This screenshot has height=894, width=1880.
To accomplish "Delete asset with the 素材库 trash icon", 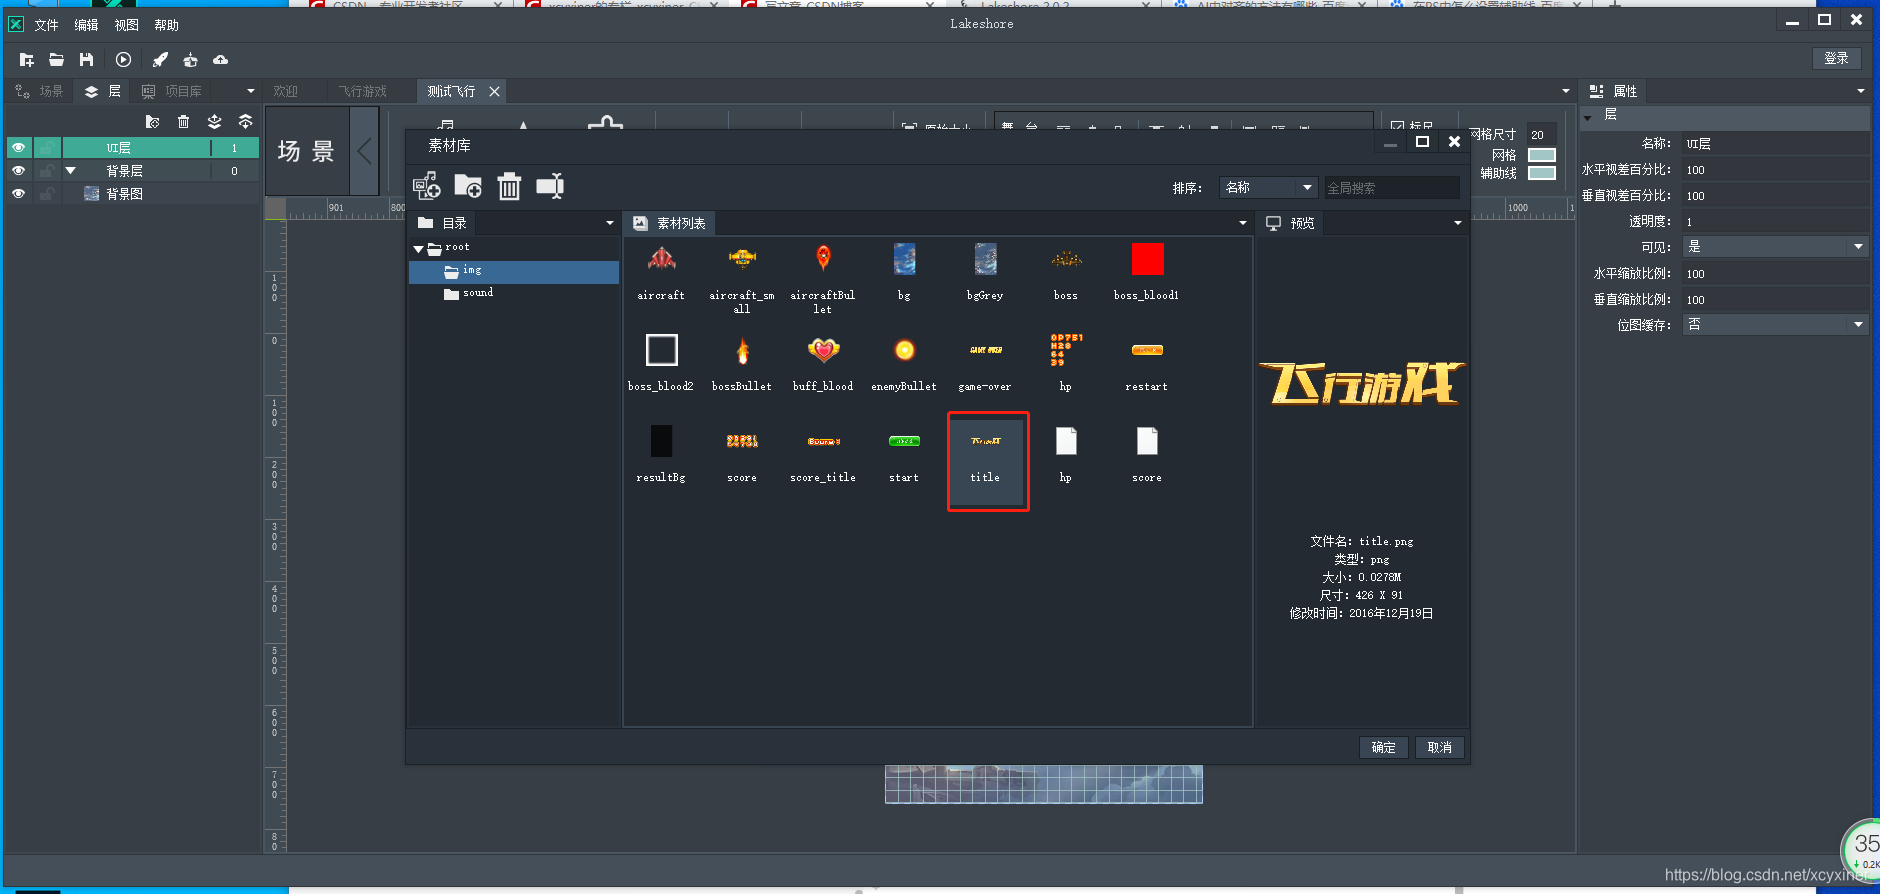I will (509, 186).
